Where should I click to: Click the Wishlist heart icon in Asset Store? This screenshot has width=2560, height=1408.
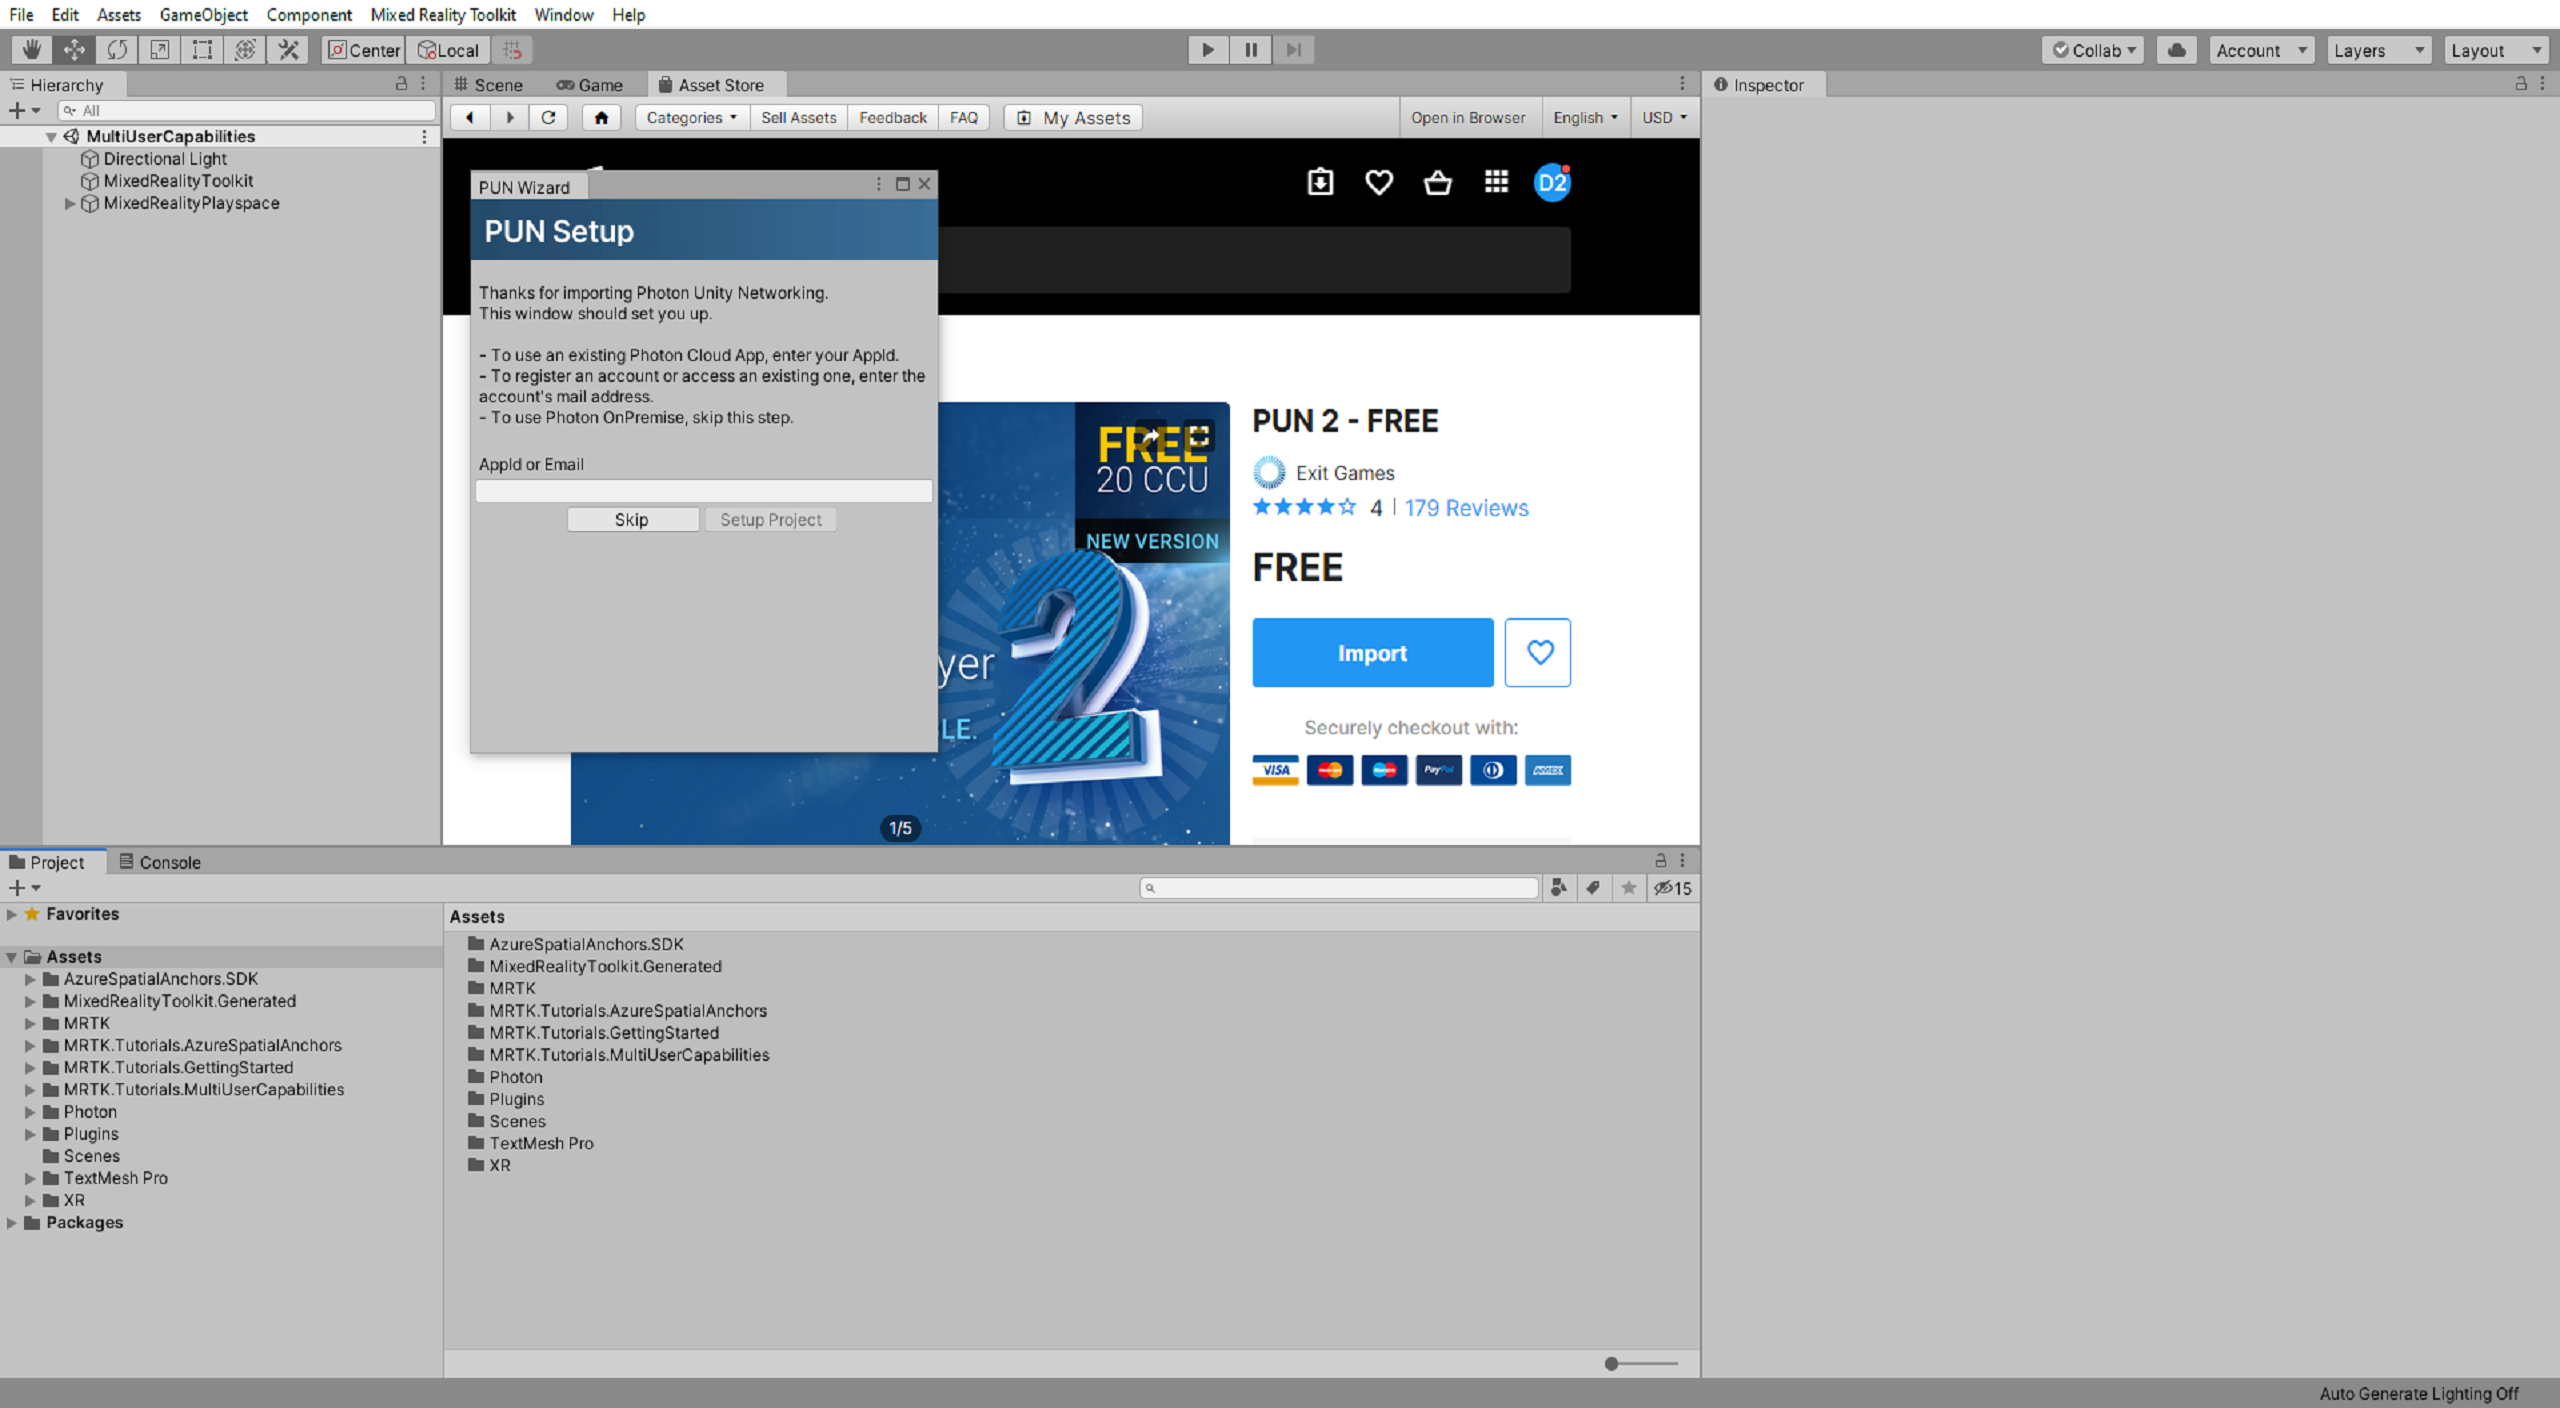click(1536, 652)
